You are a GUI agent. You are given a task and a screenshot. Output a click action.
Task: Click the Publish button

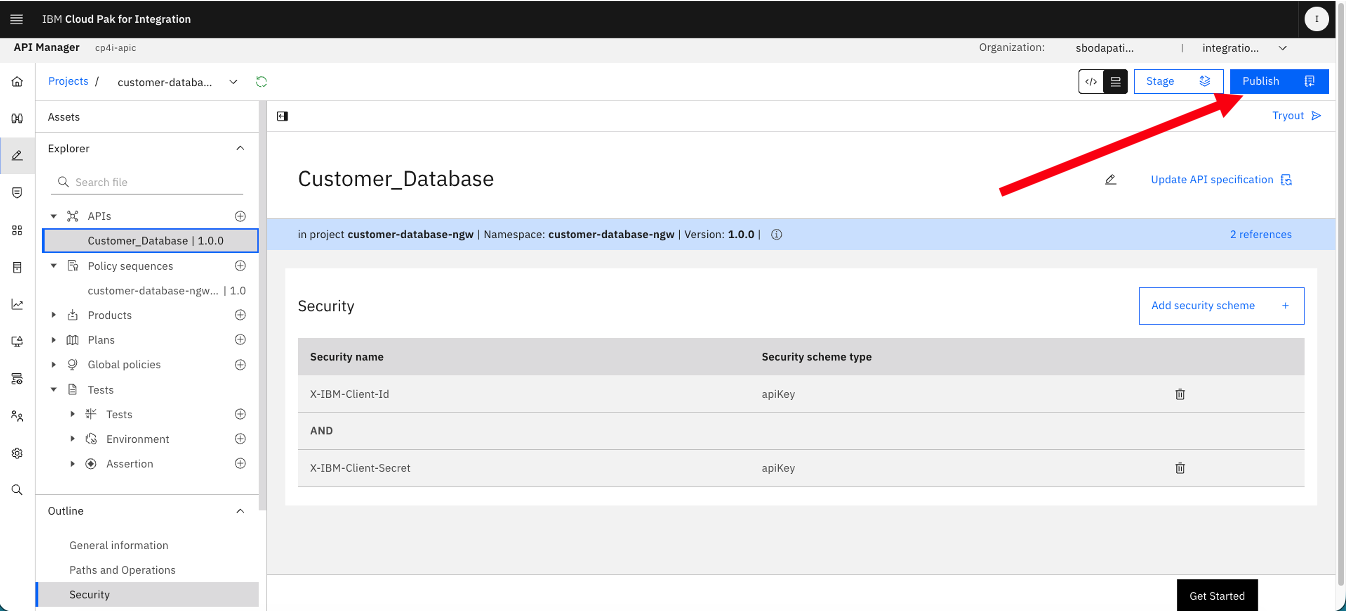(x=1279, y=82)
